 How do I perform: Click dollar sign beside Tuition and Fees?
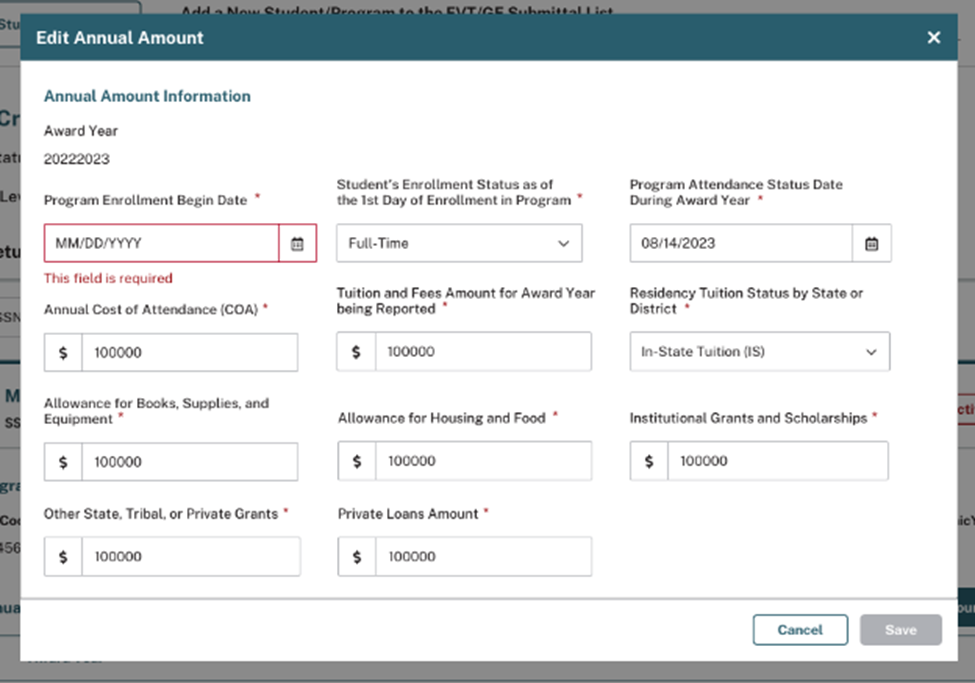(x=357, y=352)
